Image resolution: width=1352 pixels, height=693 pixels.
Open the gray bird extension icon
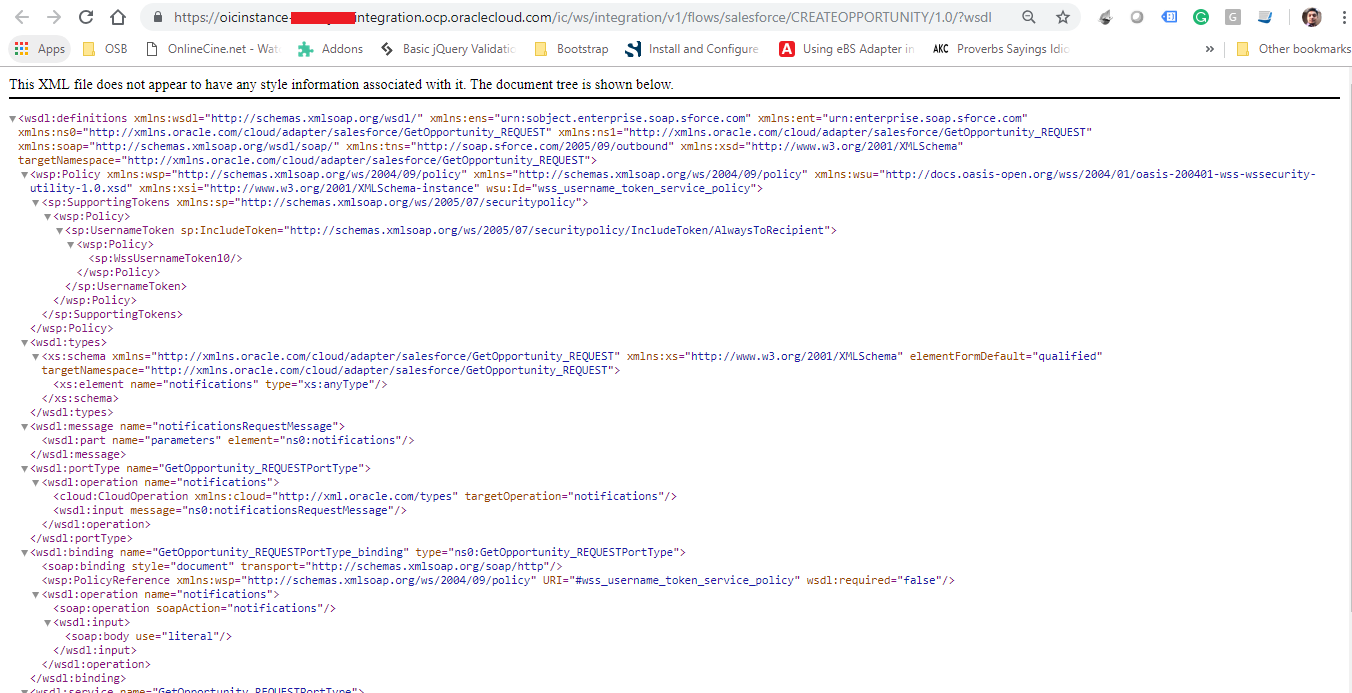tap(1105, 17)
